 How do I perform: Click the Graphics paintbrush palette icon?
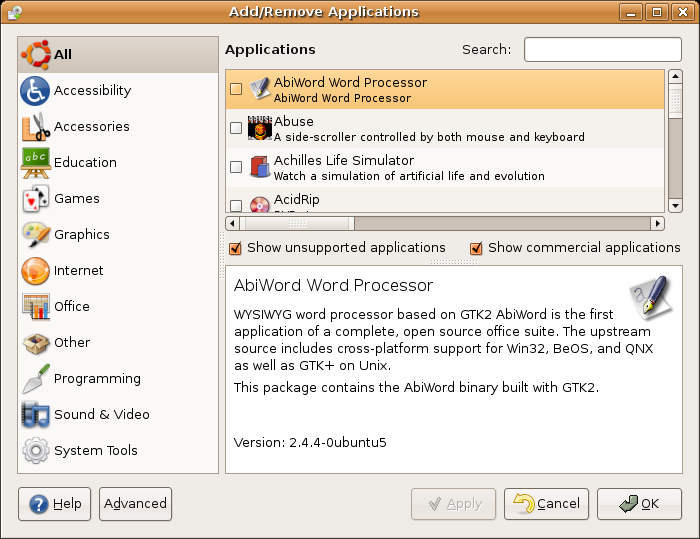pyautogui.click(x=36, y=234)
